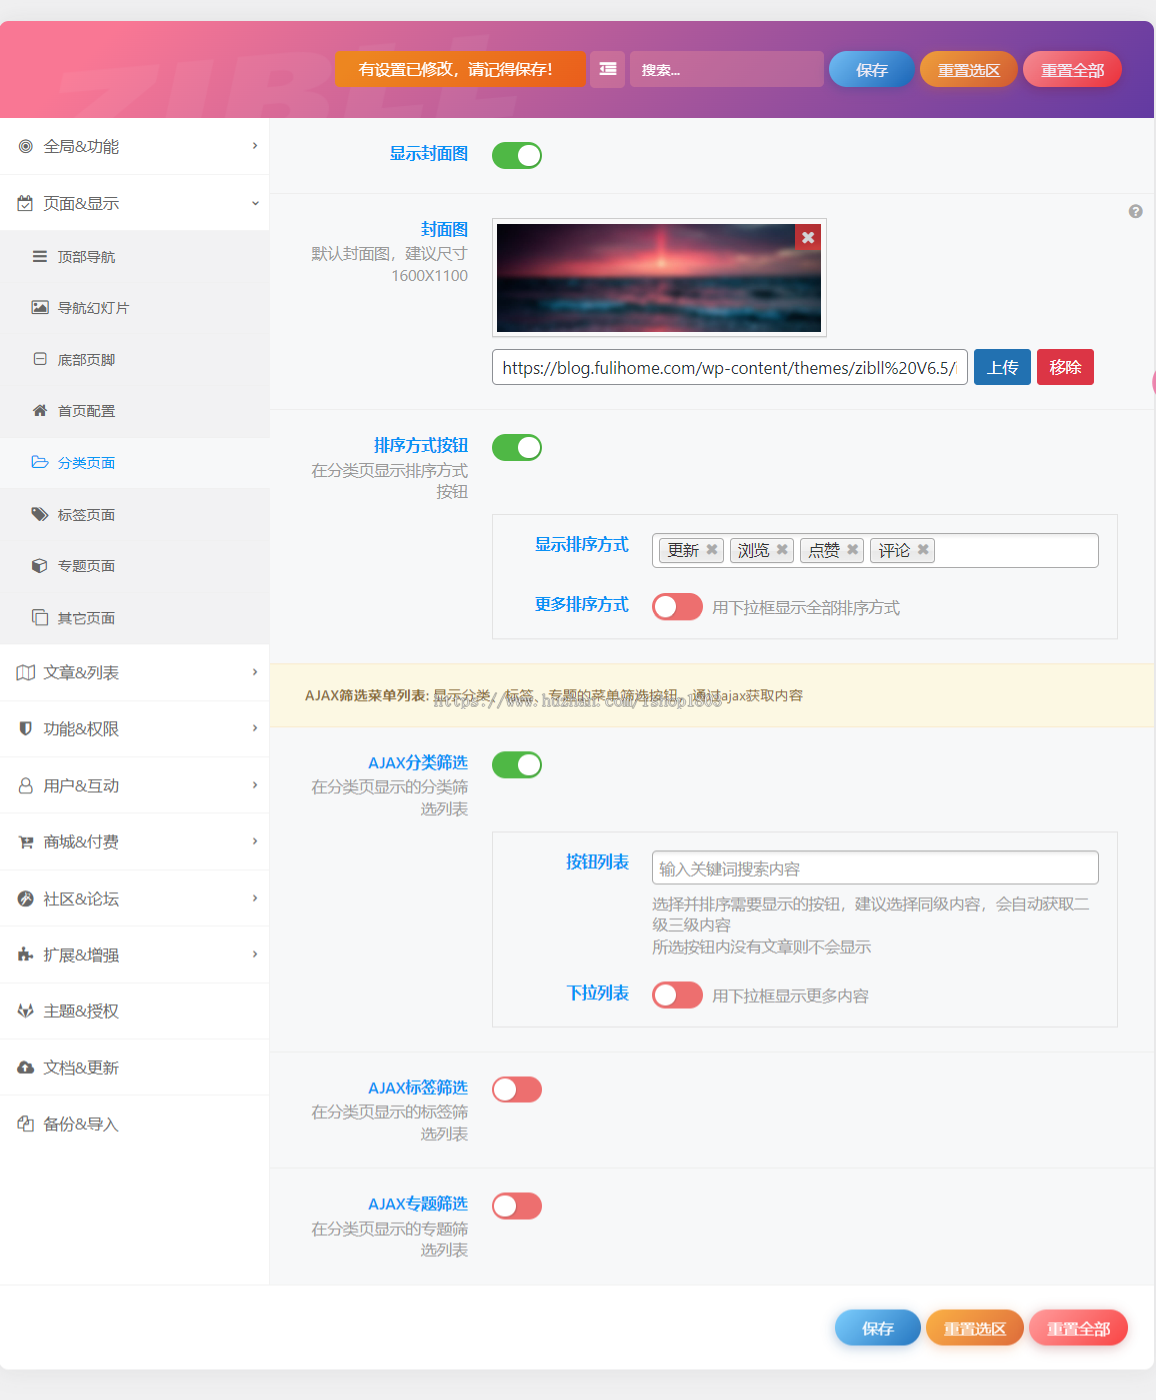Open 专题页面 settings page

click(135, 566)
